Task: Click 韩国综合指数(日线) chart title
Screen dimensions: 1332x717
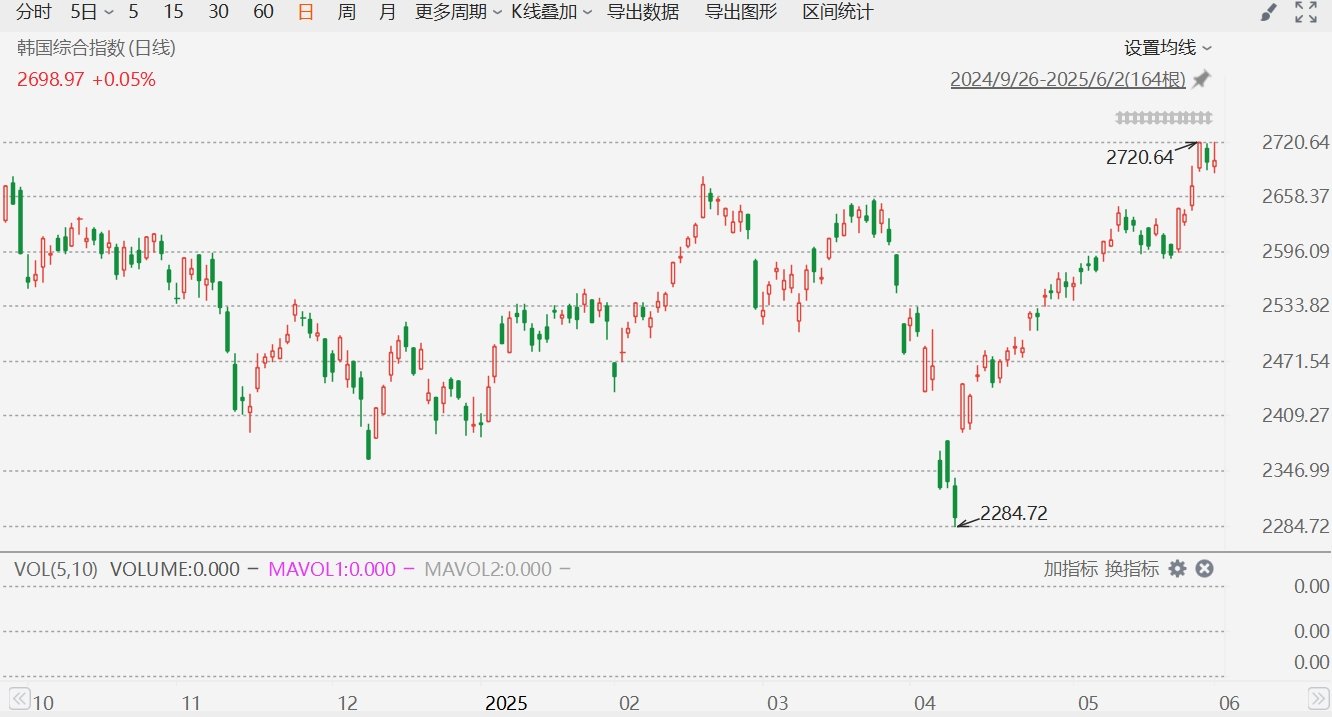Action: (96, 47)
